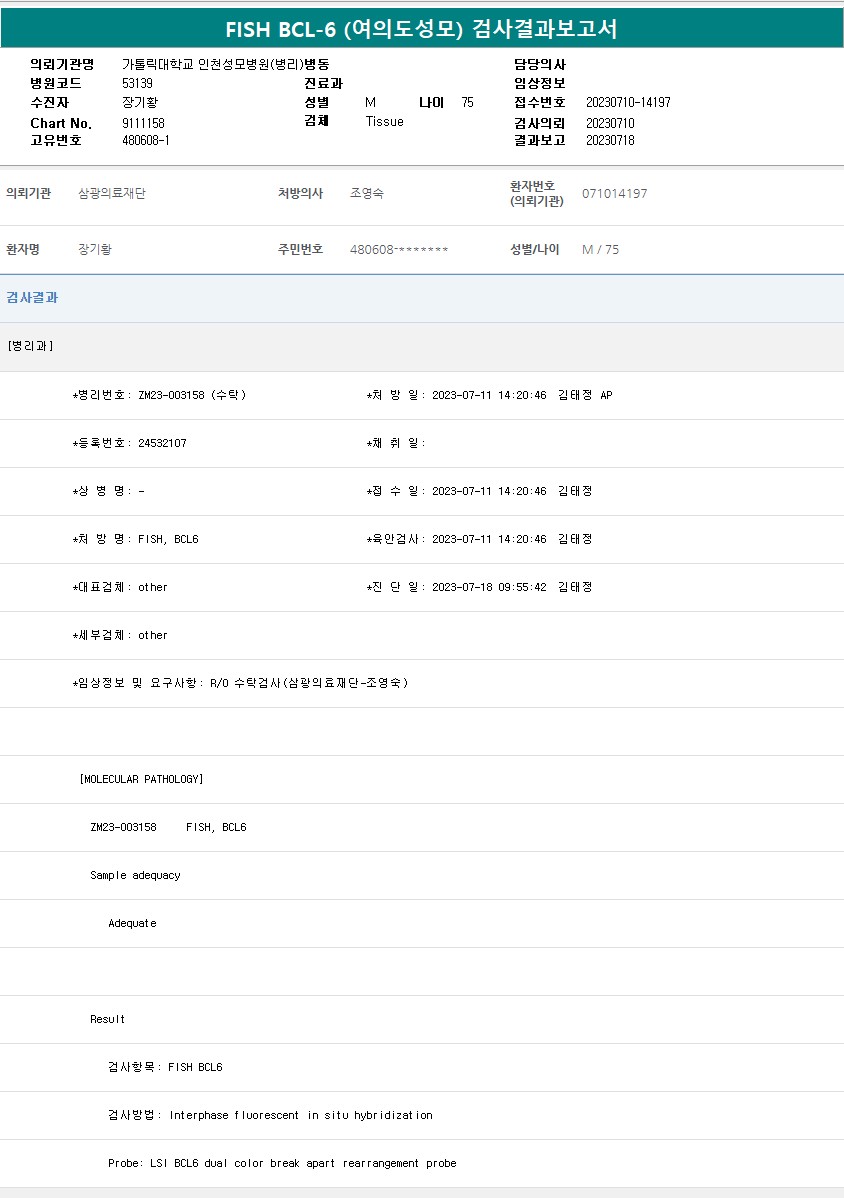Select 결과보고 date 20230718
Viewport: 844px width, 1198px height.
tap(609, 141)
